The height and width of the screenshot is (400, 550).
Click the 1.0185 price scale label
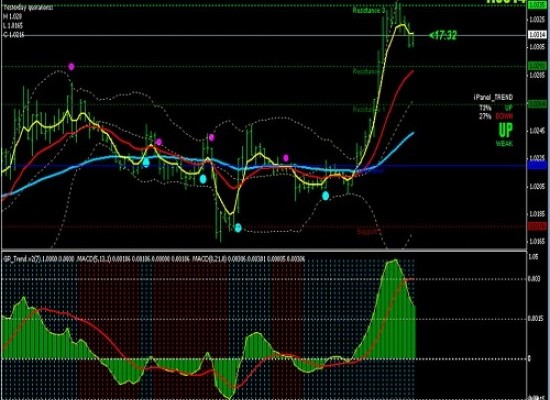click(x=537, y=213)
